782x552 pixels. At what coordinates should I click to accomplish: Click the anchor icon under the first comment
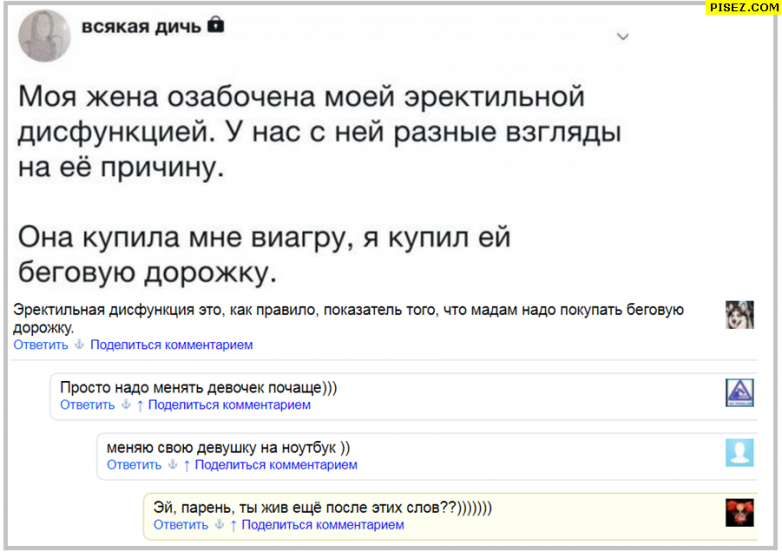pos(79,345)
